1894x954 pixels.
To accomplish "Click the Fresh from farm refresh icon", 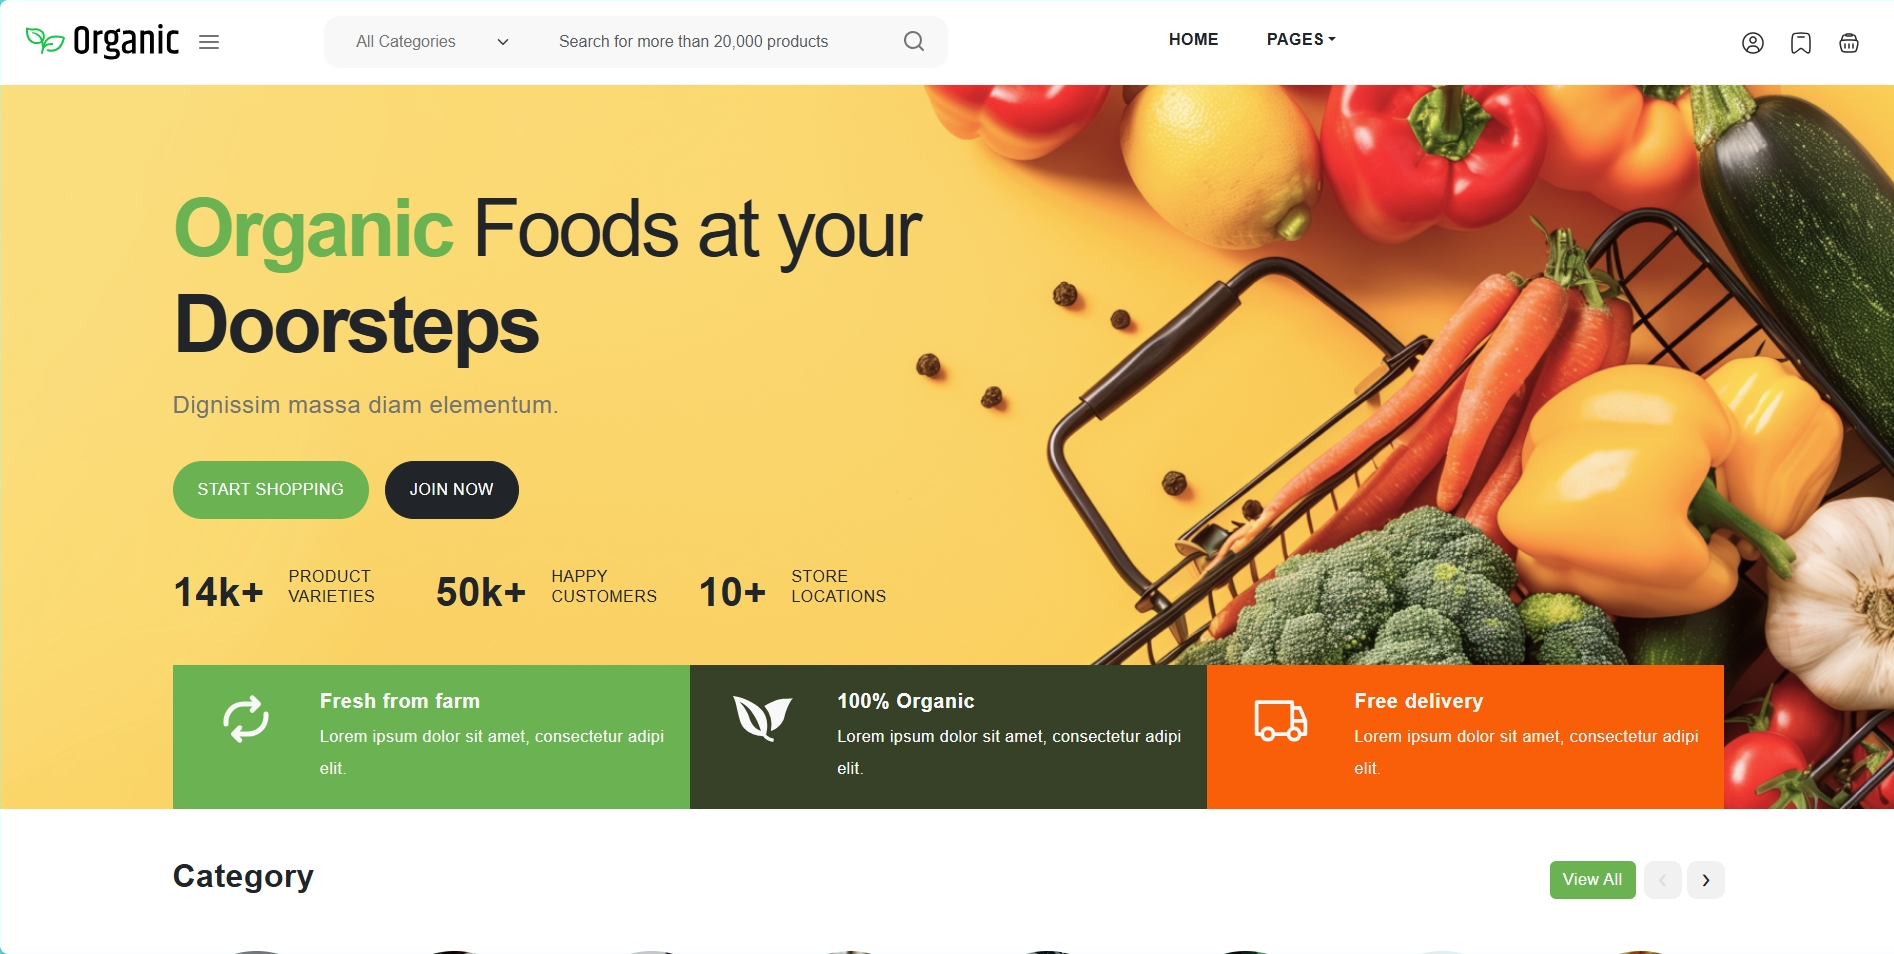I will (x=246, y=719).
